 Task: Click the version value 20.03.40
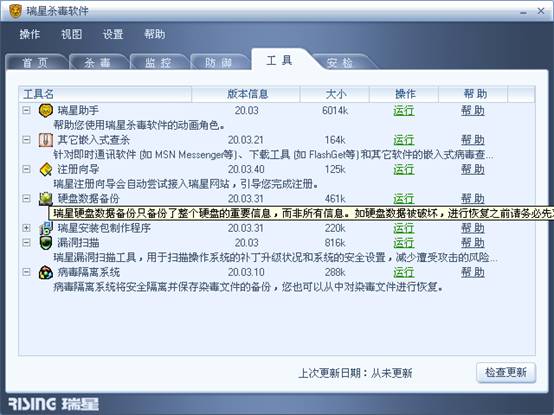tap(246, 170)
